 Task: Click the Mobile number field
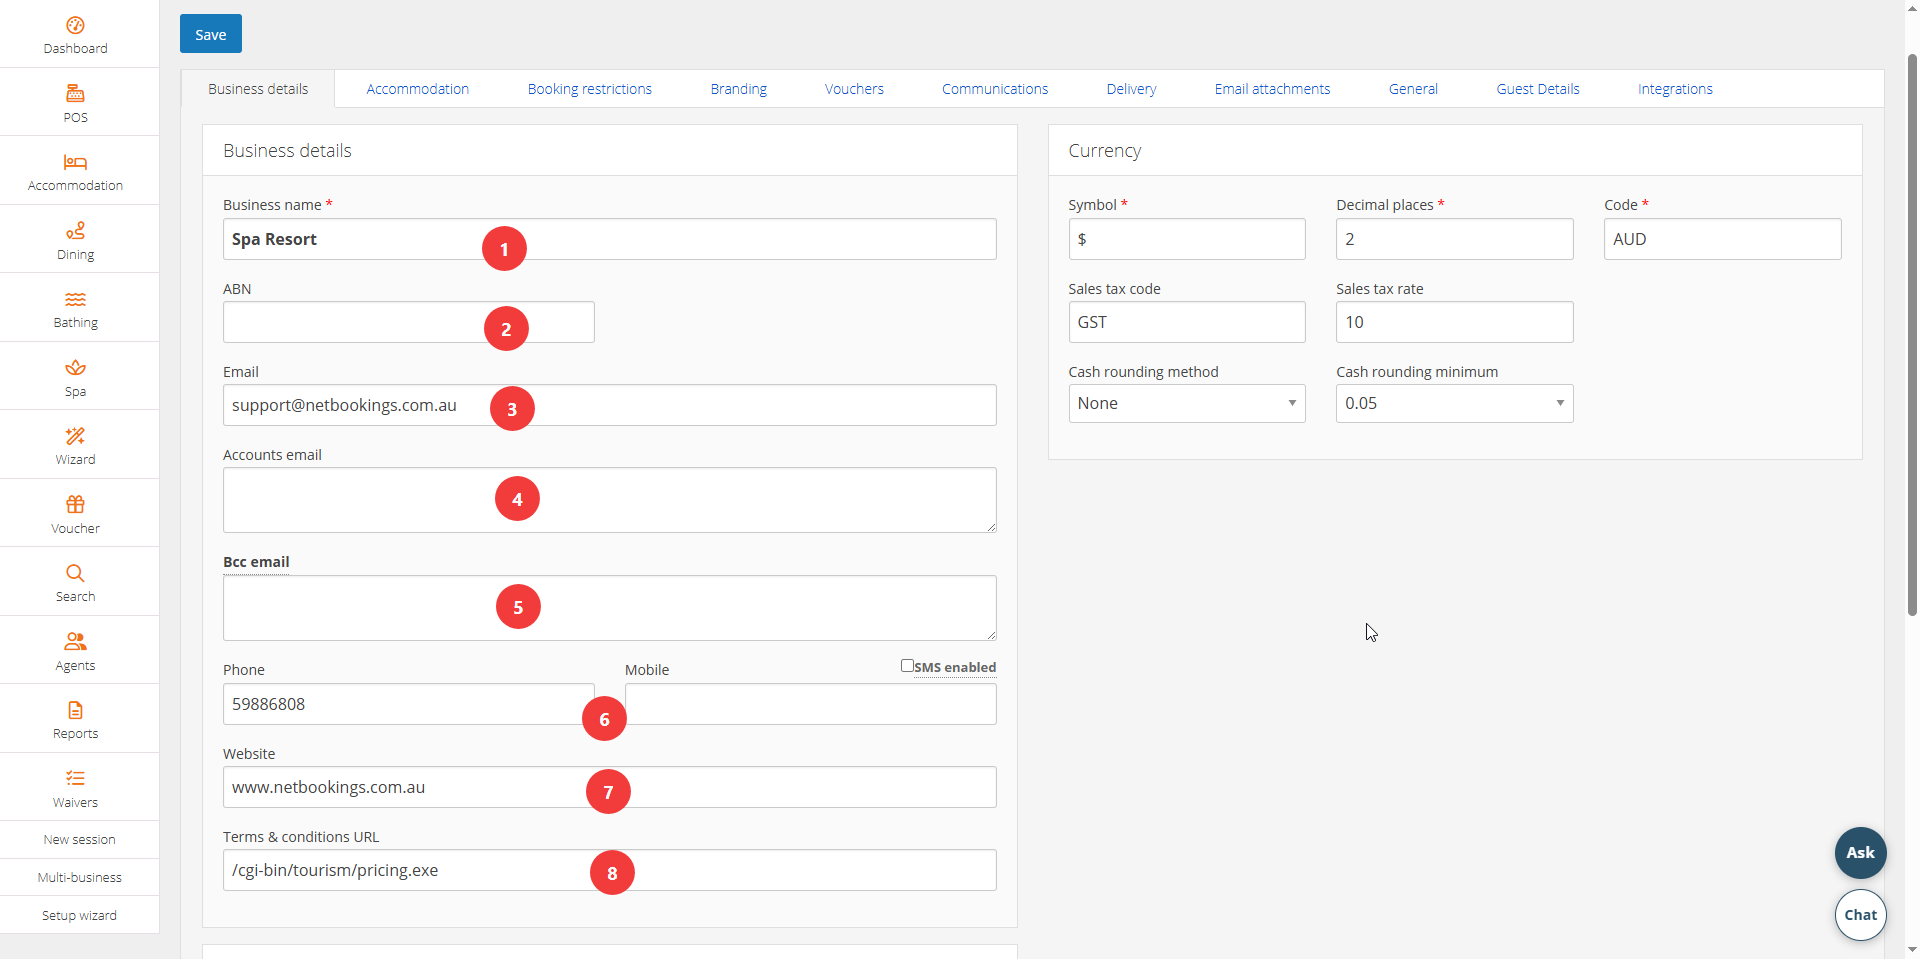810,704
